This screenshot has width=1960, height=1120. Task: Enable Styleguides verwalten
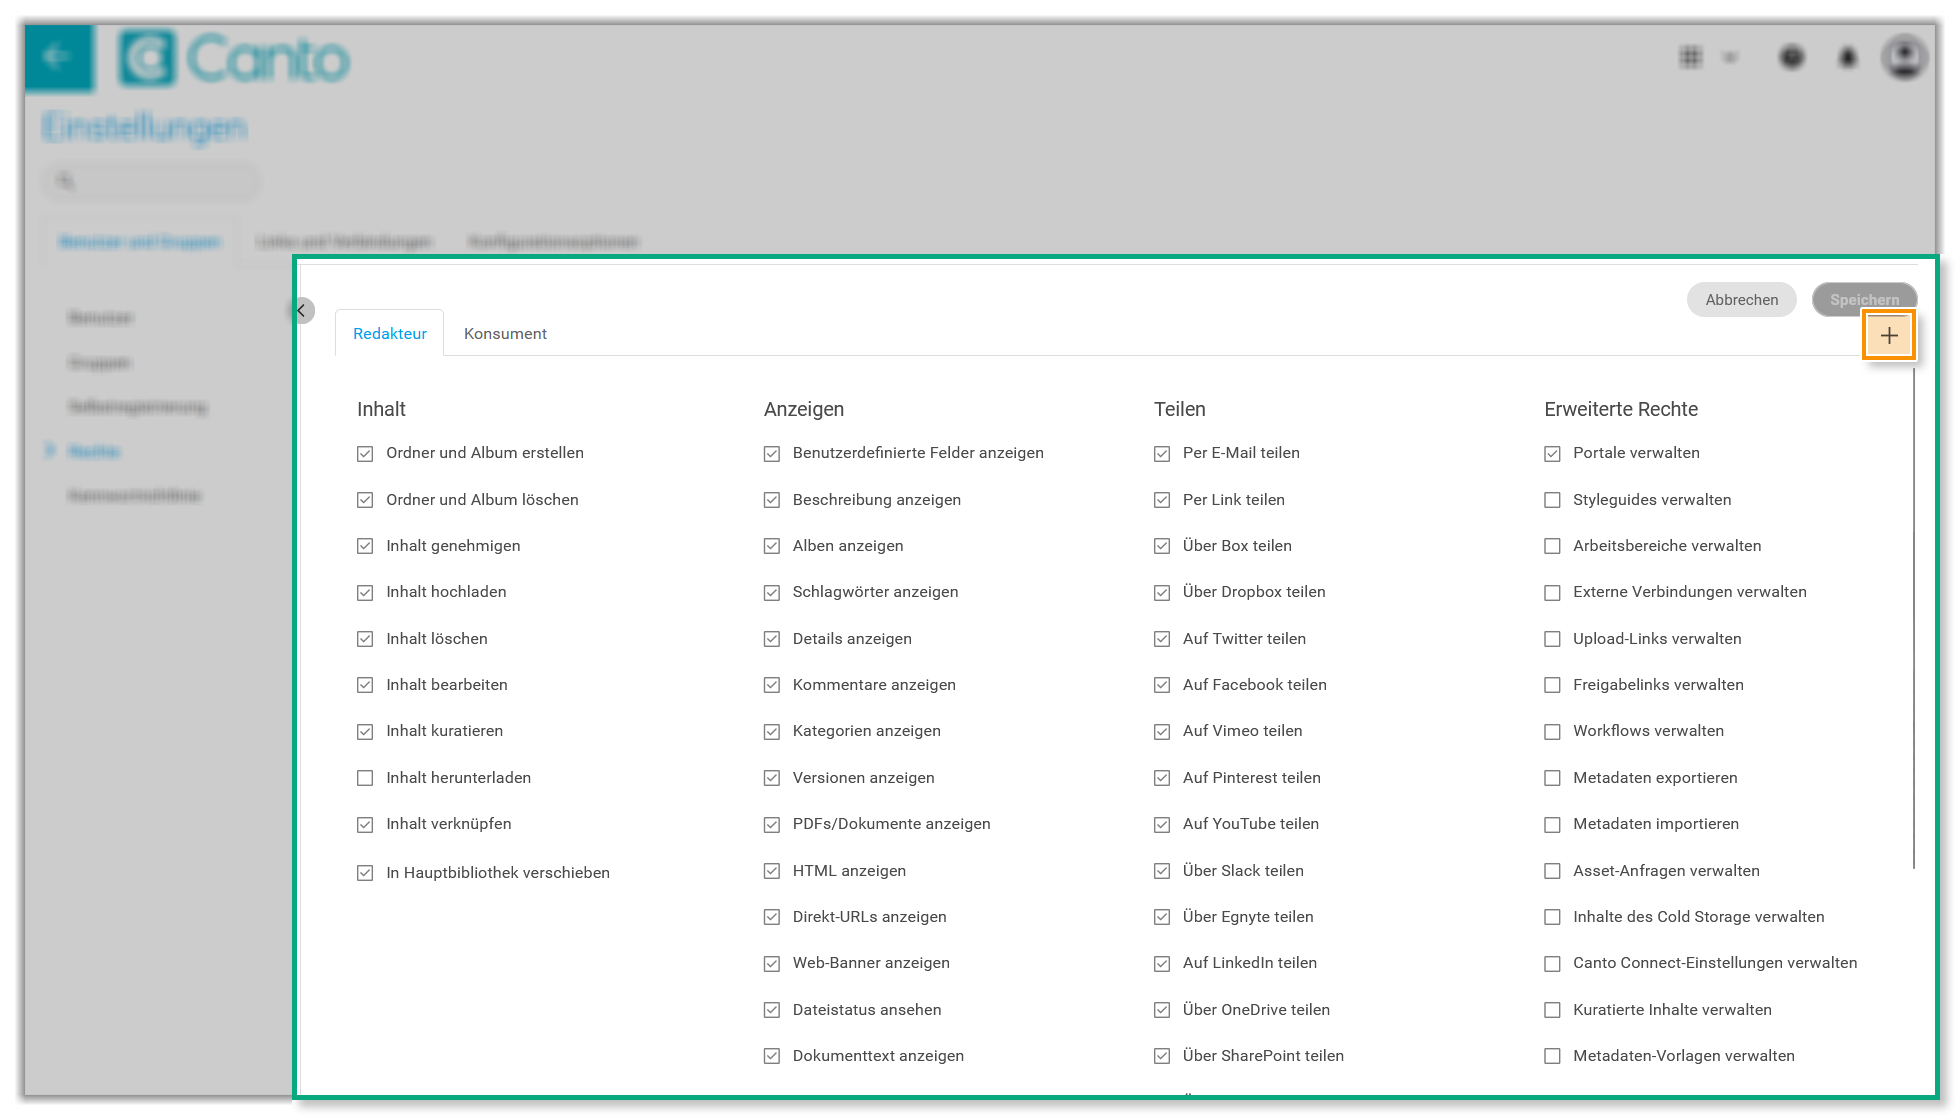(x=1552, y=500)
